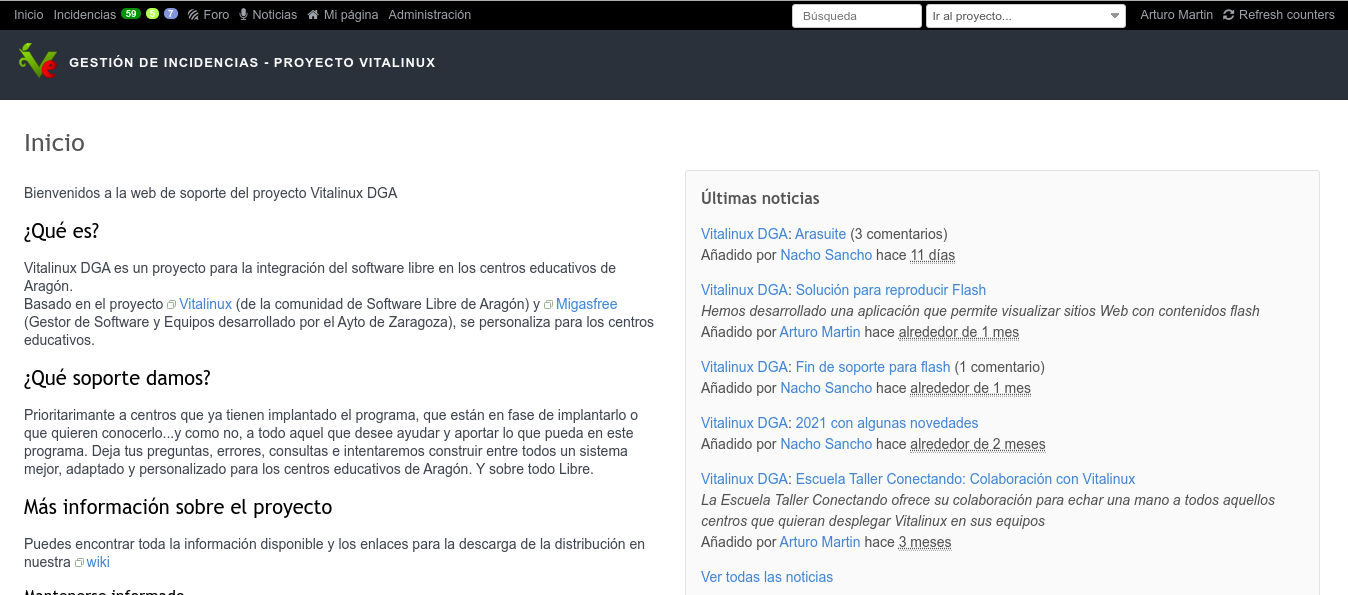Click 'Ver todas las noticias' link
1348x595 pixels.
[x=767, y=577]
